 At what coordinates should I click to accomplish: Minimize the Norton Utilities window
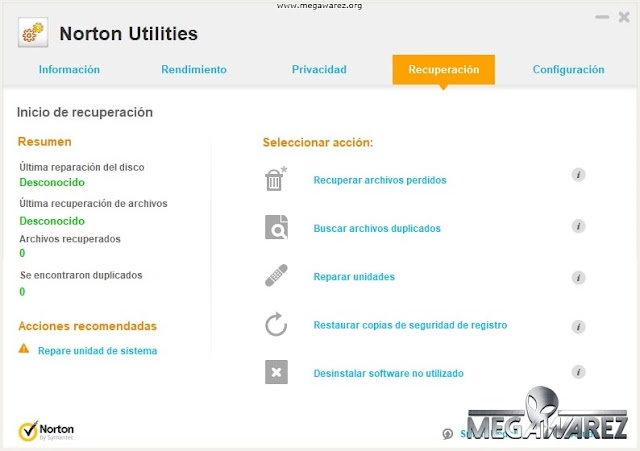point(602,17)
